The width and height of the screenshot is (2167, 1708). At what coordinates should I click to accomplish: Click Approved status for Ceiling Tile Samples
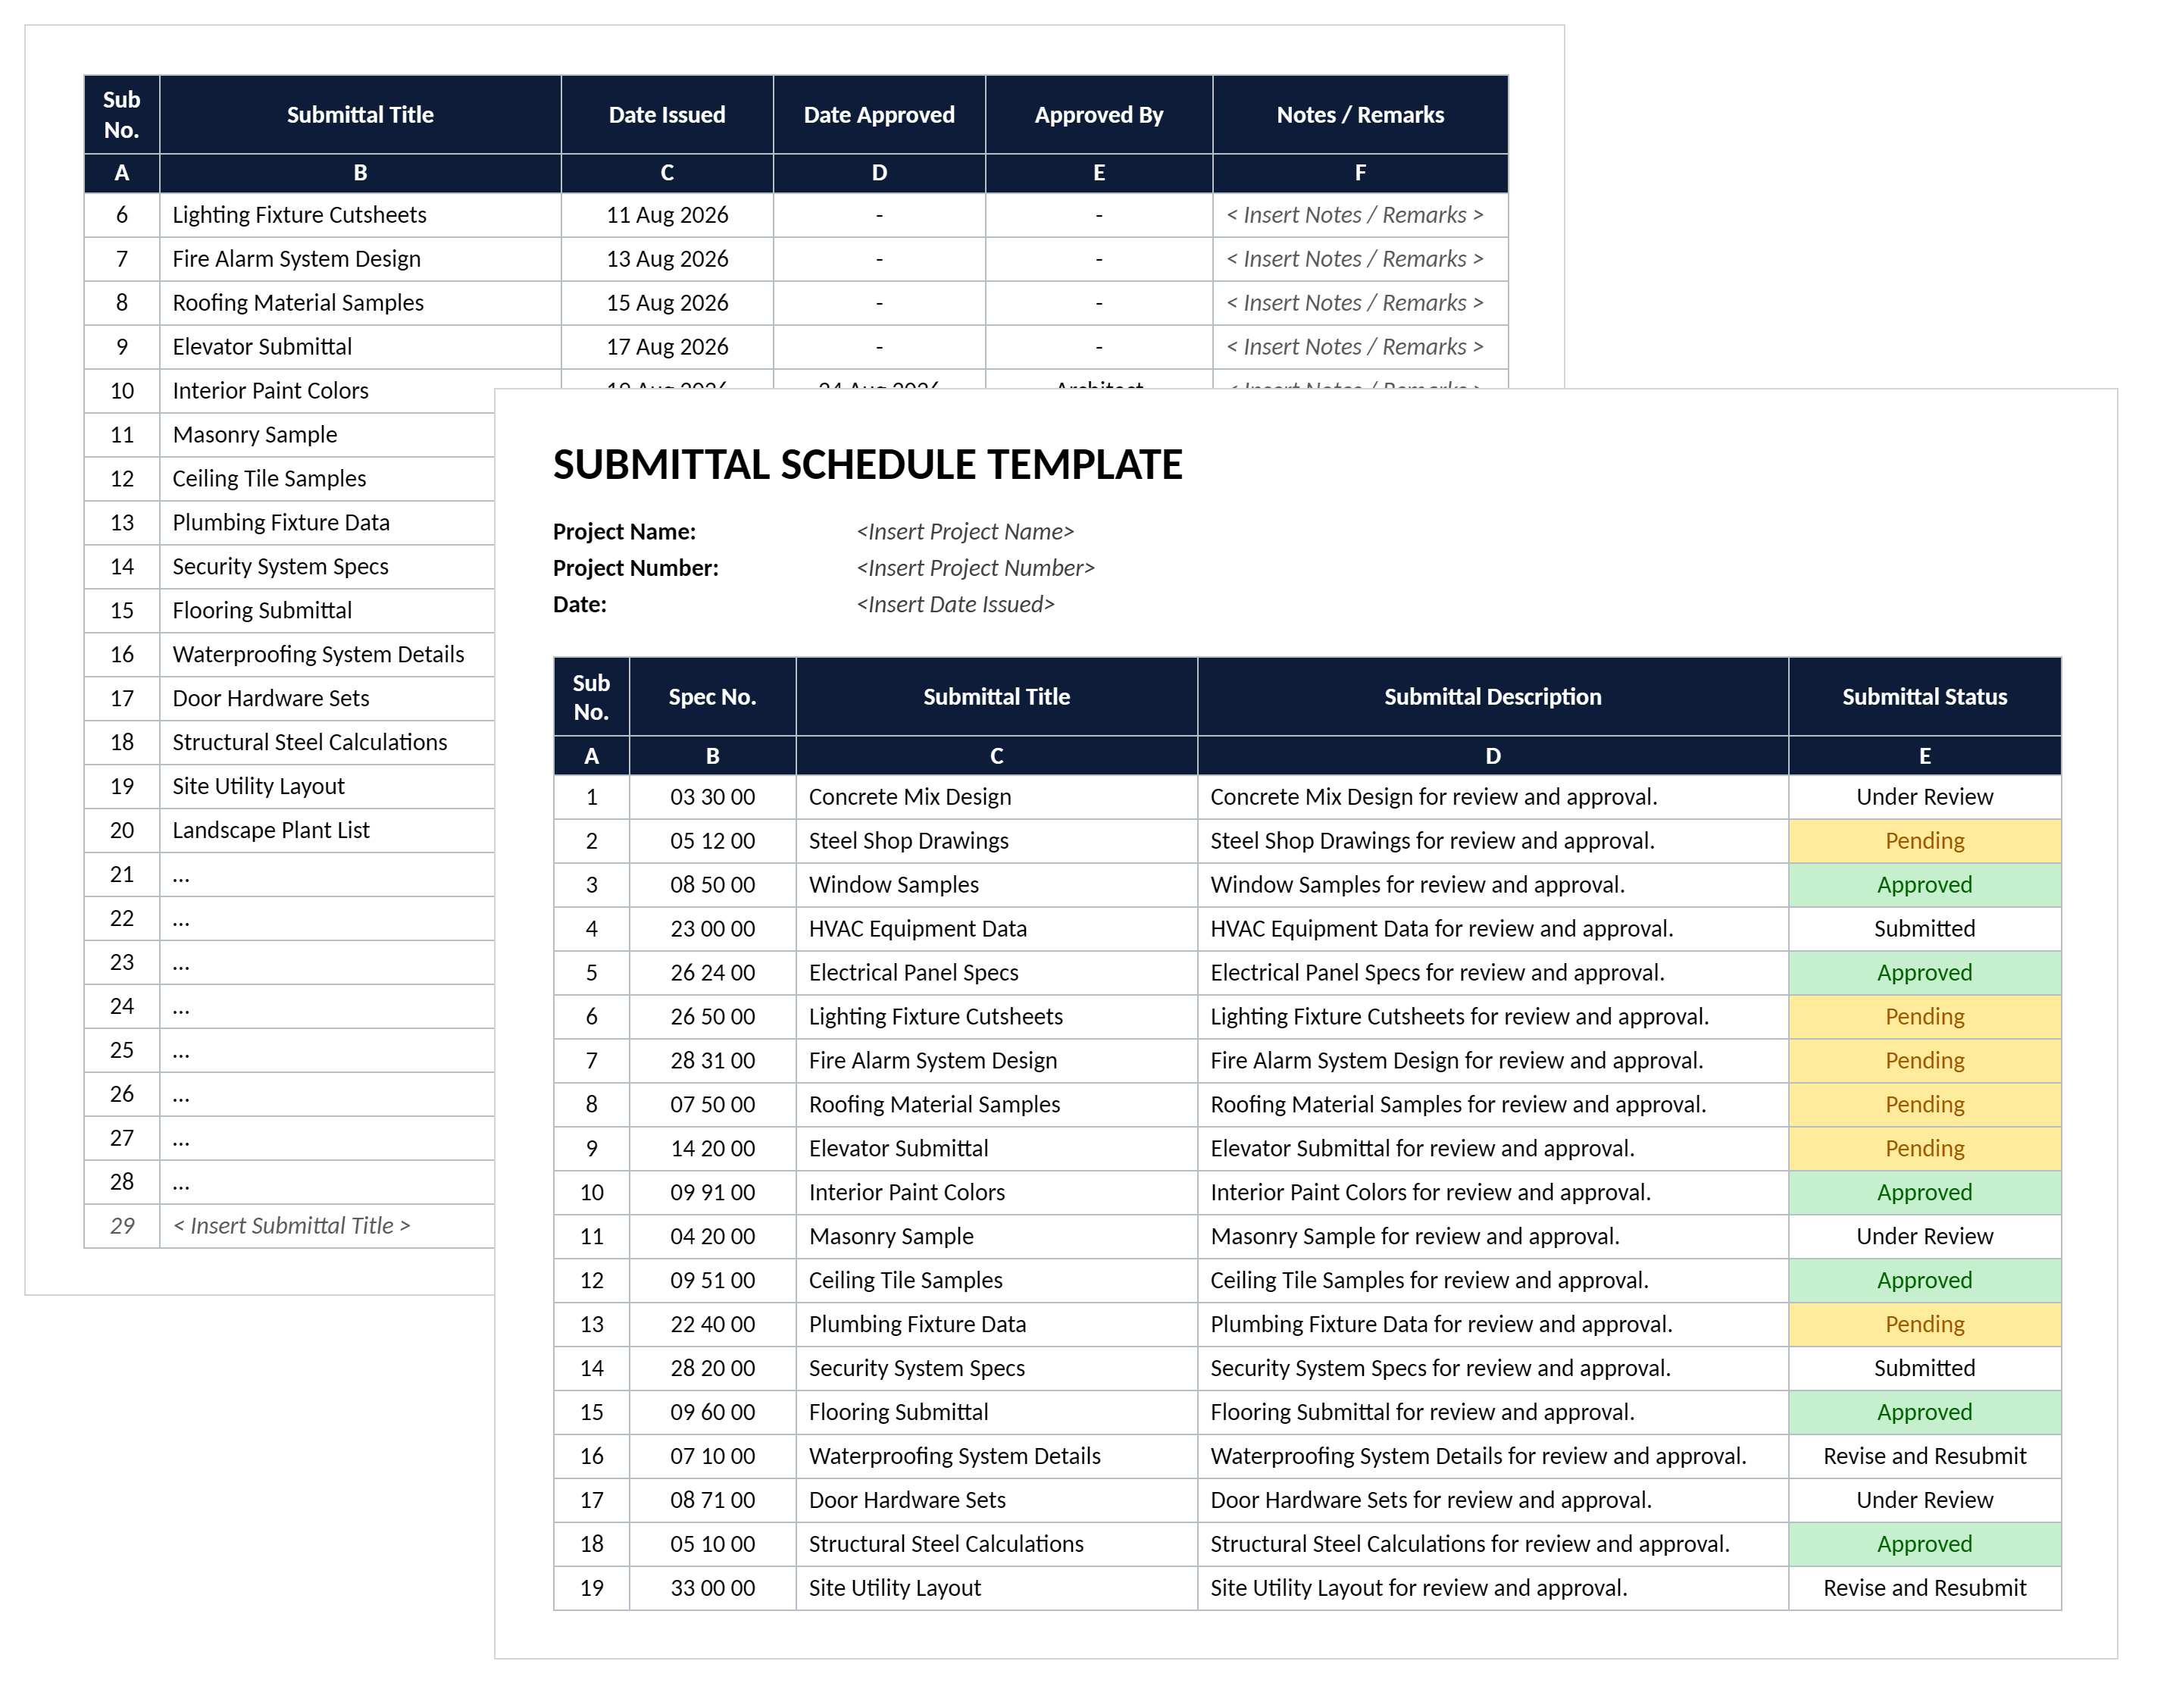pyautogui.click(x=1924, y=1281)
